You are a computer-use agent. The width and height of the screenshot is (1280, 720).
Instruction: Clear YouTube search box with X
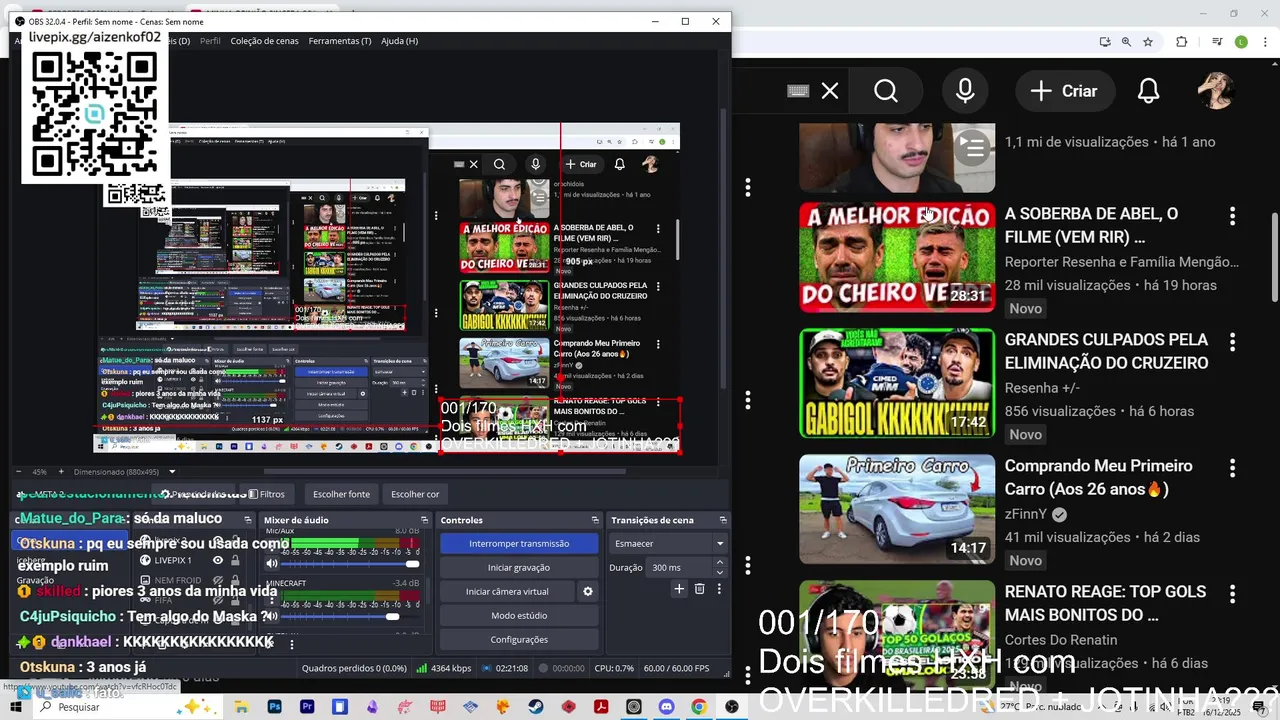(x=830, y=91)
